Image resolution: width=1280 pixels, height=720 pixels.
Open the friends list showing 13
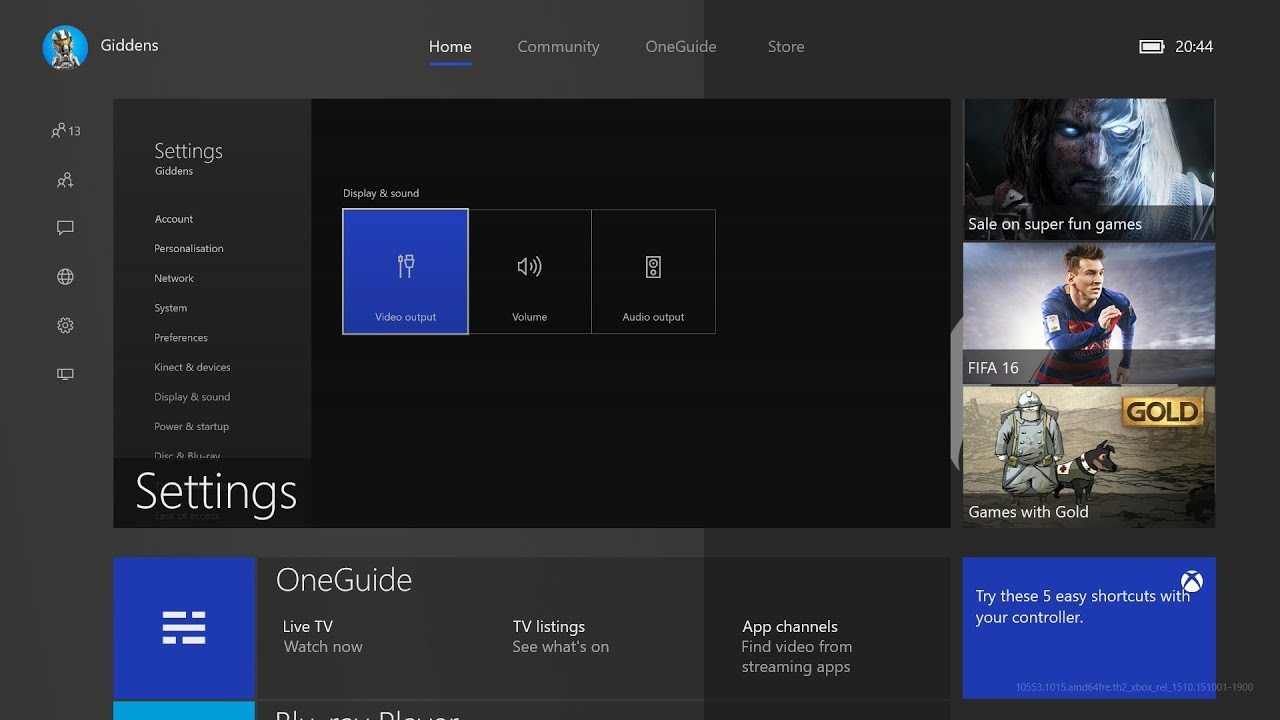pos(66,131)
